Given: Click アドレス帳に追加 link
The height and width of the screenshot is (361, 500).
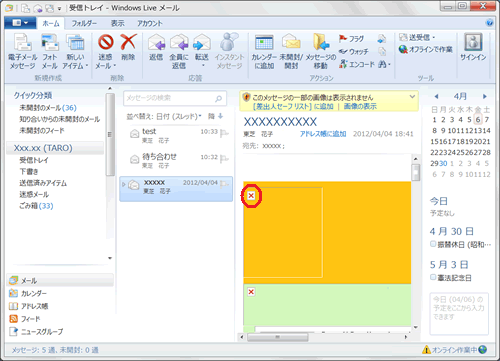Looking at the screenshot, I should click(x=323, y=134).
